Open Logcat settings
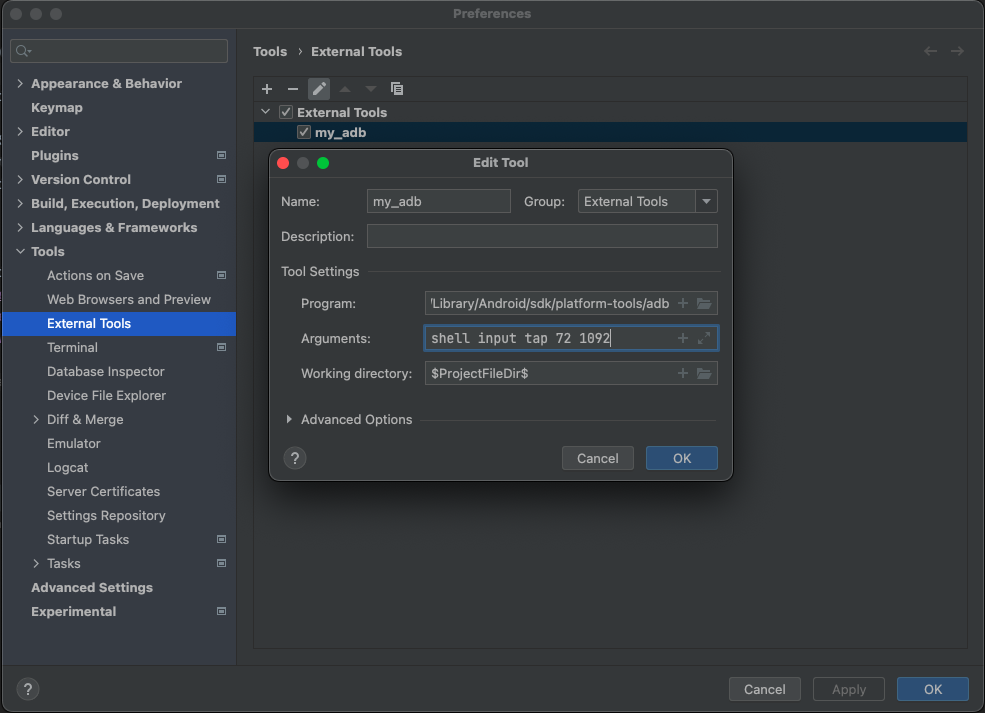The width and height of the screenshot is (985, 713). 67,467
